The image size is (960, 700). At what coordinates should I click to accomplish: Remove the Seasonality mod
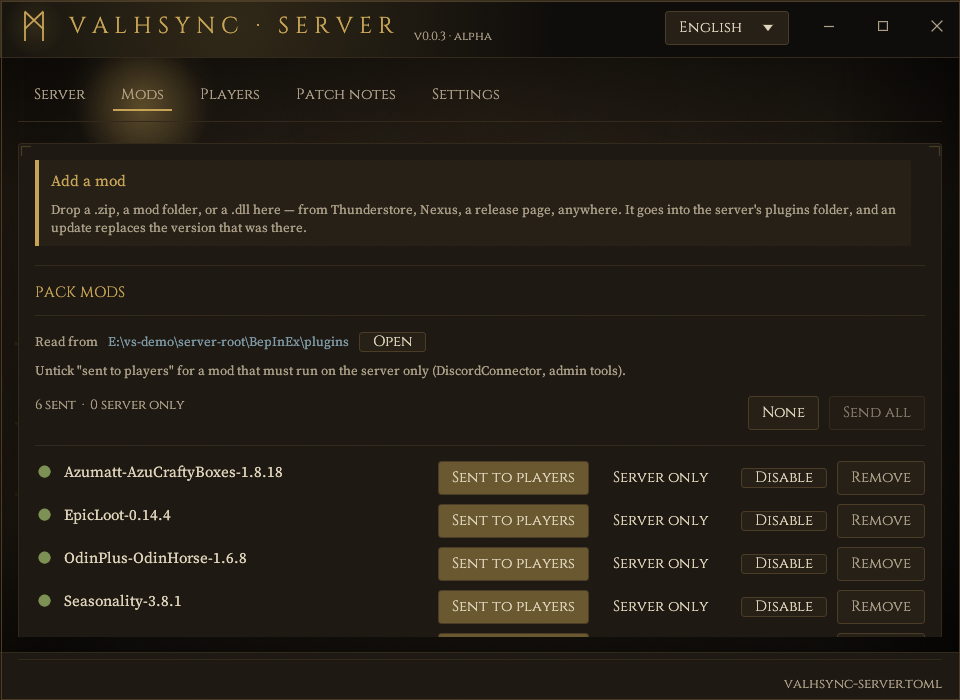[880, 606]
